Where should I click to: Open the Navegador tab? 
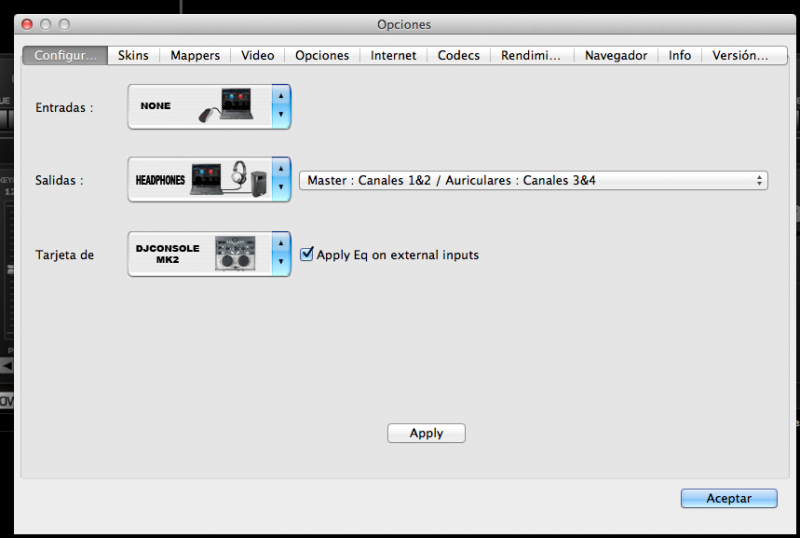coord(616,55)
